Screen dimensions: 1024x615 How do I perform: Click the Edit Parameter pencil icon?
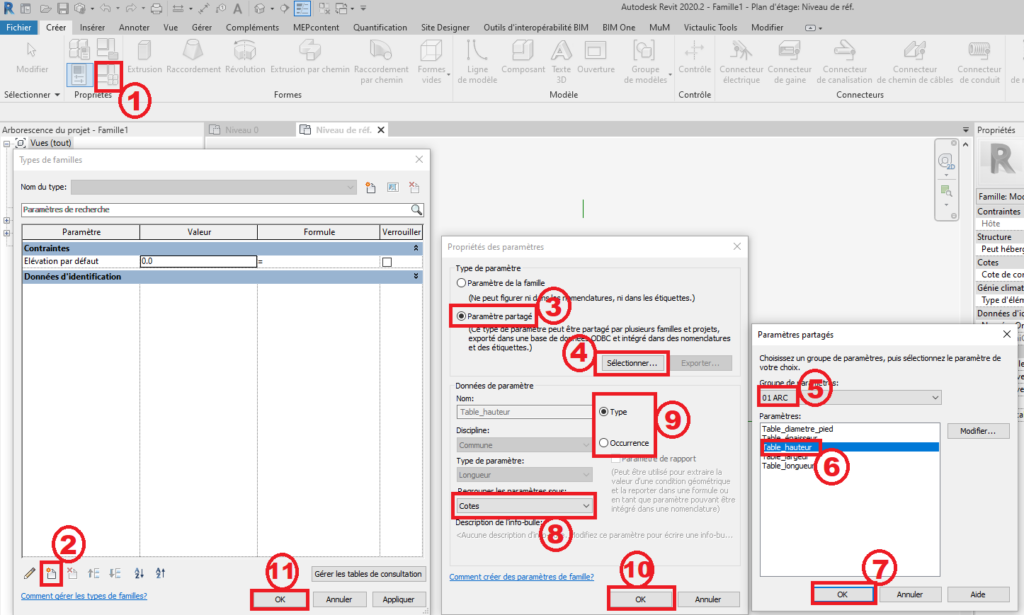(29, 573)
